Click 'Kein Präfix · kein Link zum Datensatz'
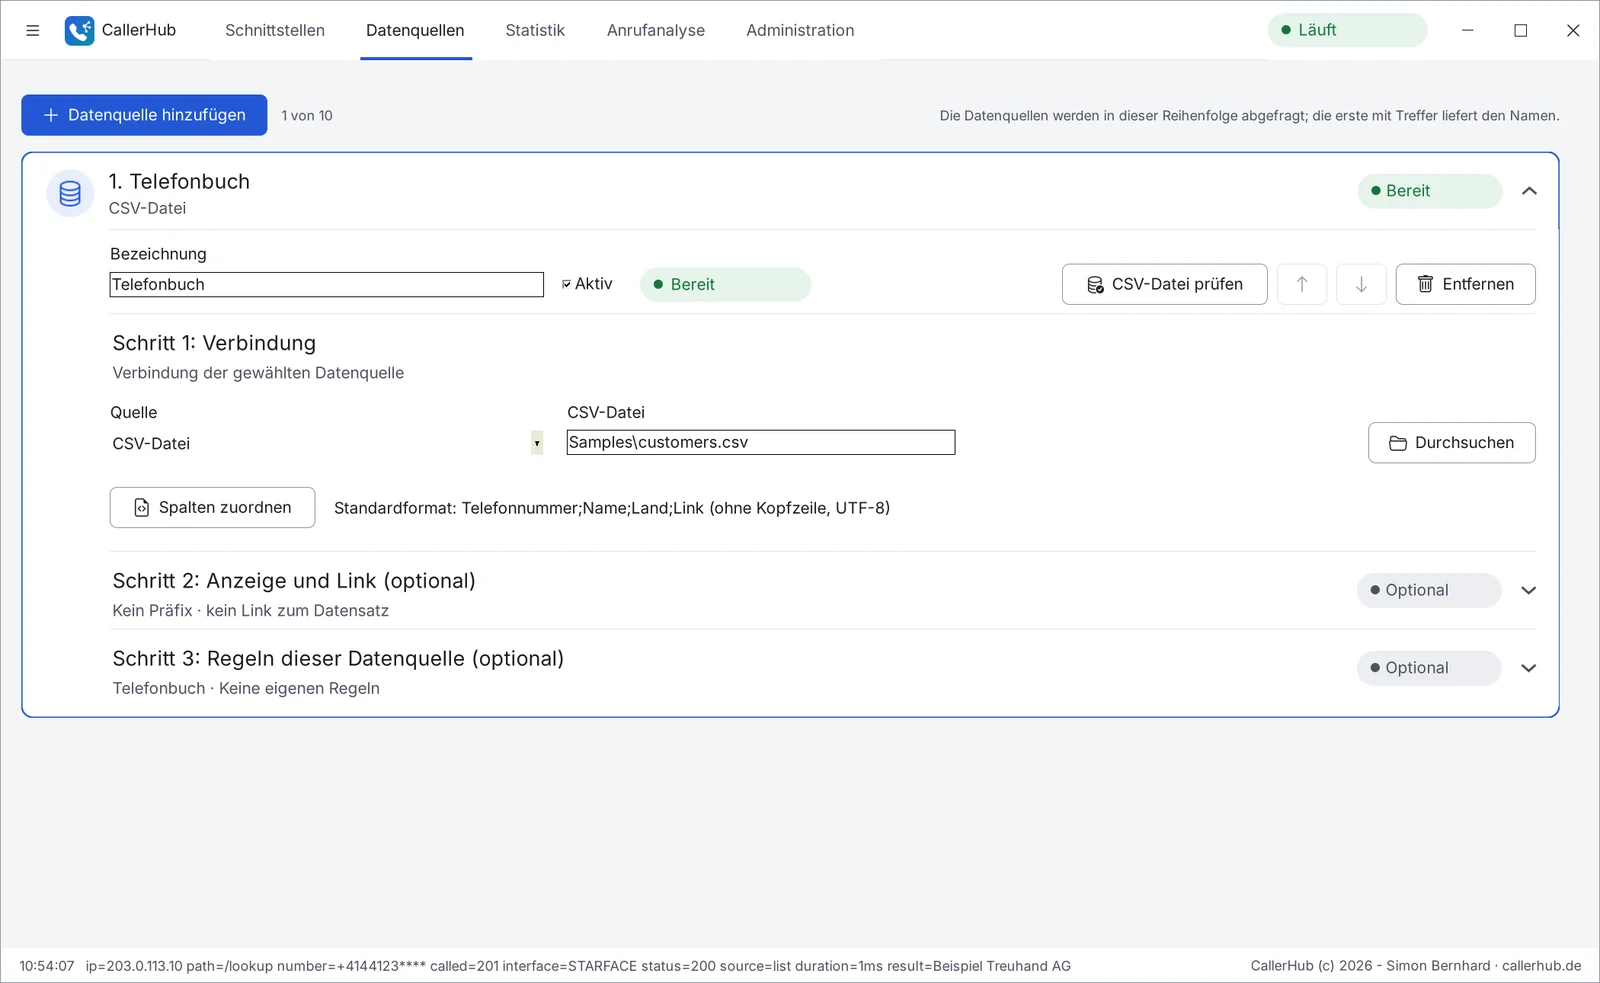1600x983 pixels. [251, 611]
